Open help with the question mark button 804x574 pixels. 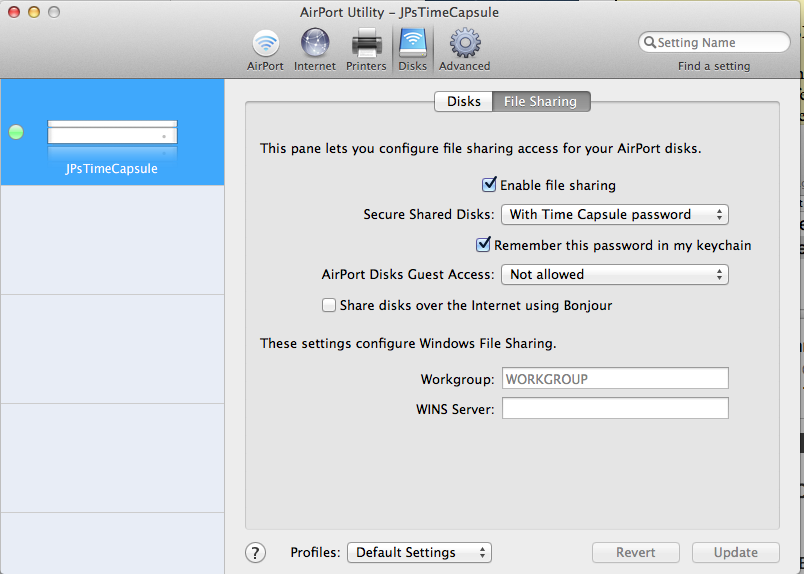pyautogui.click(x=255, y=552)
